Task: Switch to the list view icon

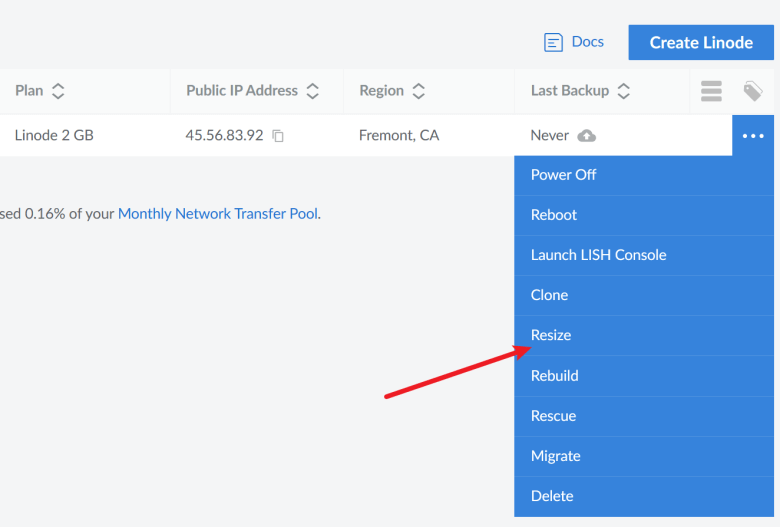Action: (x=711, y=91)
